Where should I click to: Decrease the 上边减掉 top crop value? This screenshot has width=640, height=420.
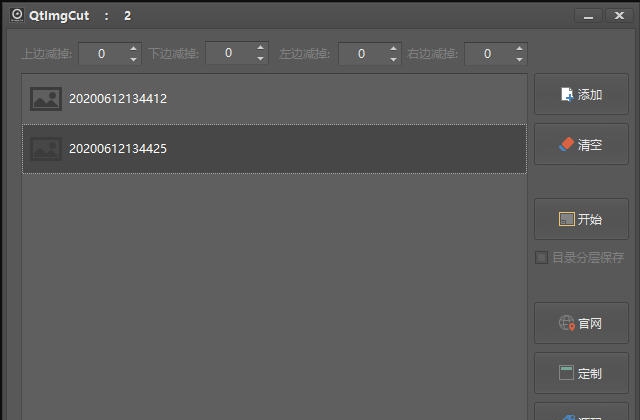click(x=133, y=59)
